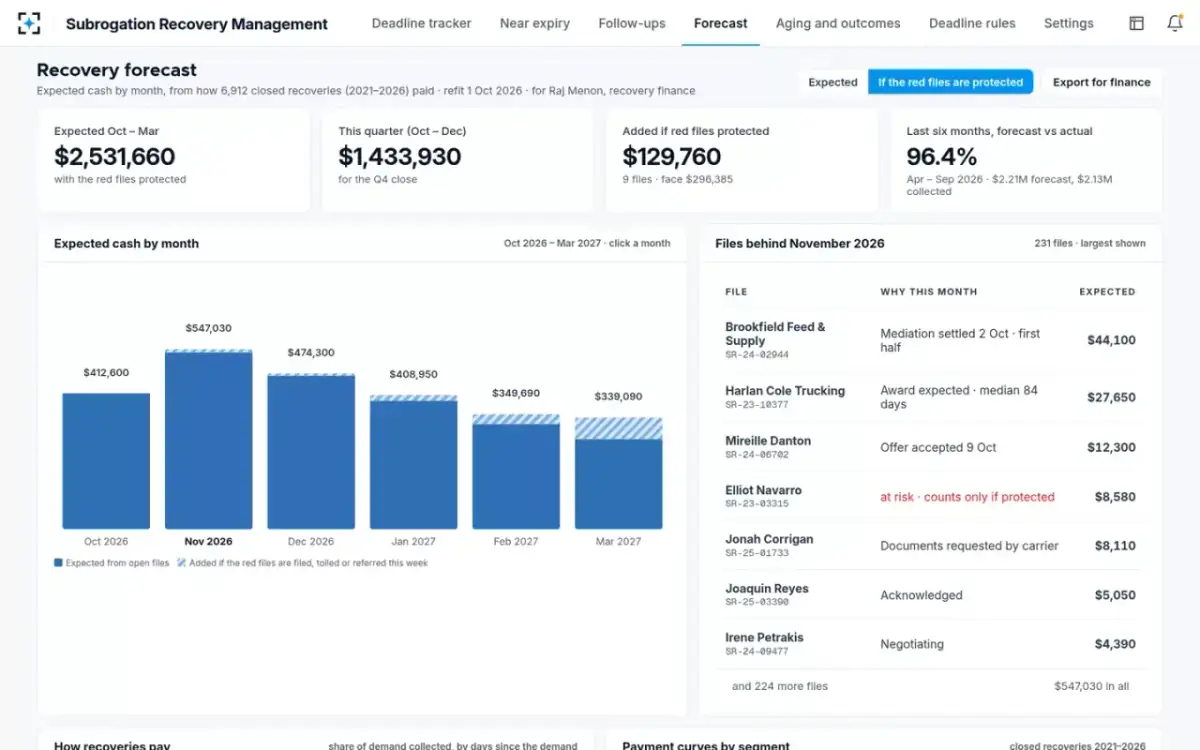Click 'Offer accepted 9 Oct' reason
Viewport: 1200px width, 750px height.
pyautogui.click(x=938, y=447)
